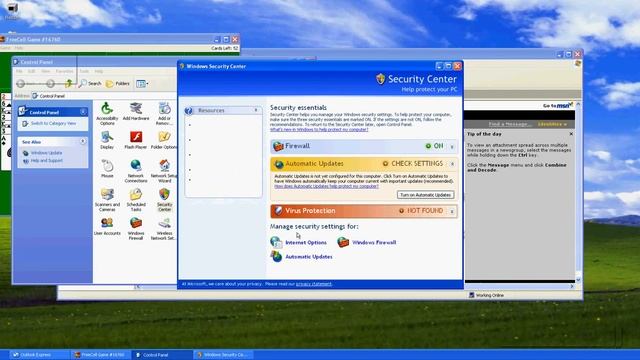Click the Internet Options globe icon
This screenshot has width=640, height=360.
pos(276,242)
